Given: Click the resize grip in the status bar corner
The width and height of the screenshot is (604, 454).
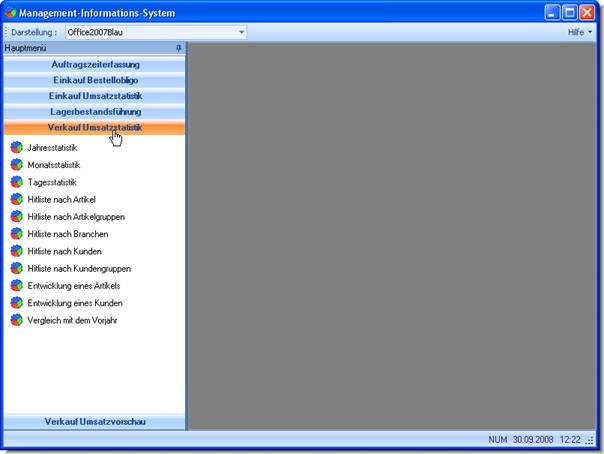Looking at the screenshot, I should coord(590,441).
